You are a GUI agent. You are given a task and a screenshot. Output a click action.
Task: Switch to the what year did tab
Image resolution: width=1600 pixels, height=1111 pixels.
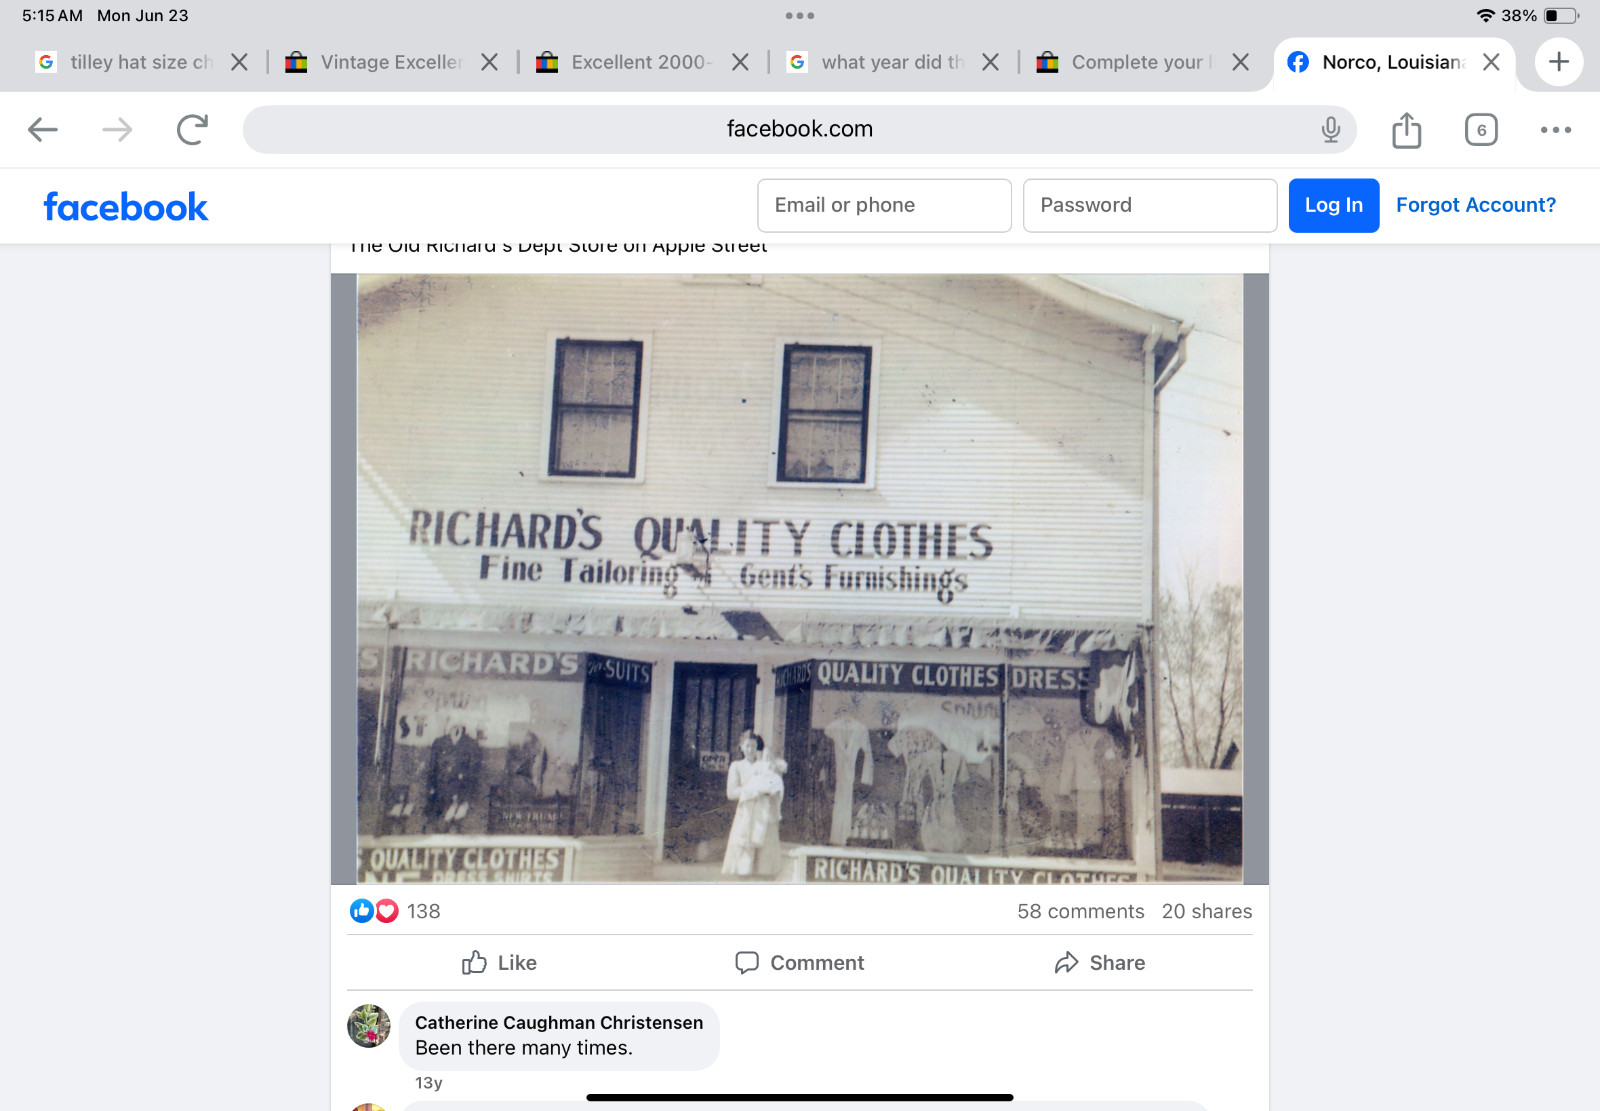coord(880,62)
